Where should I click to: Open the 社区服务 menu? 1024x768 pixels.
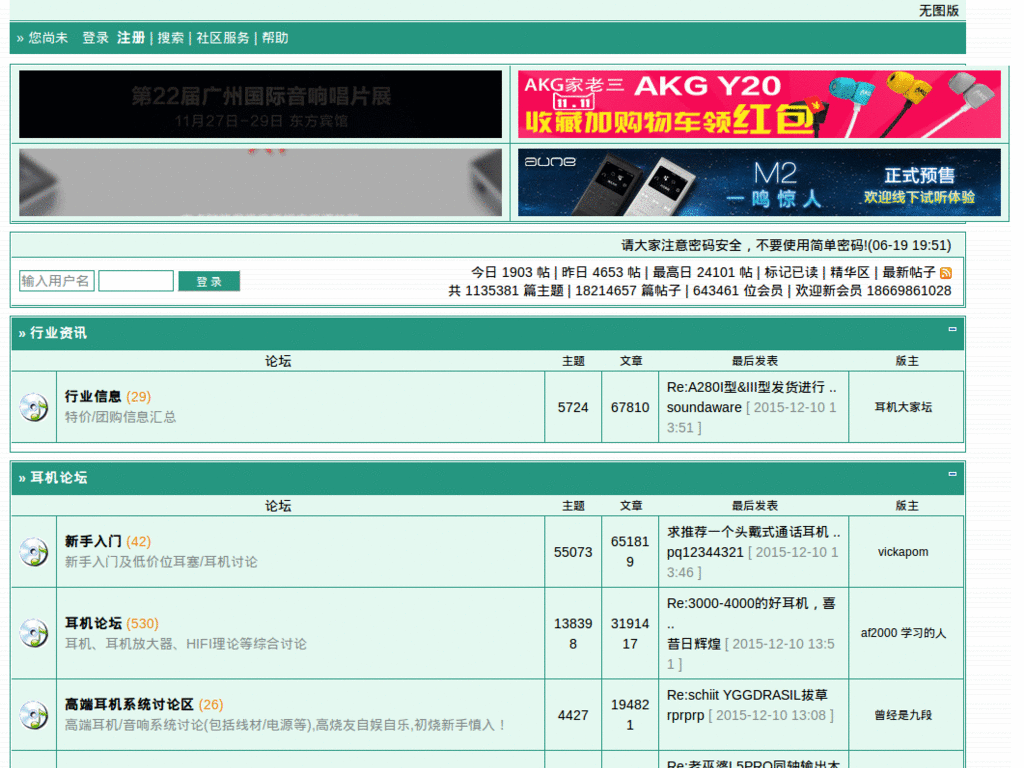(x=223, y=38)
